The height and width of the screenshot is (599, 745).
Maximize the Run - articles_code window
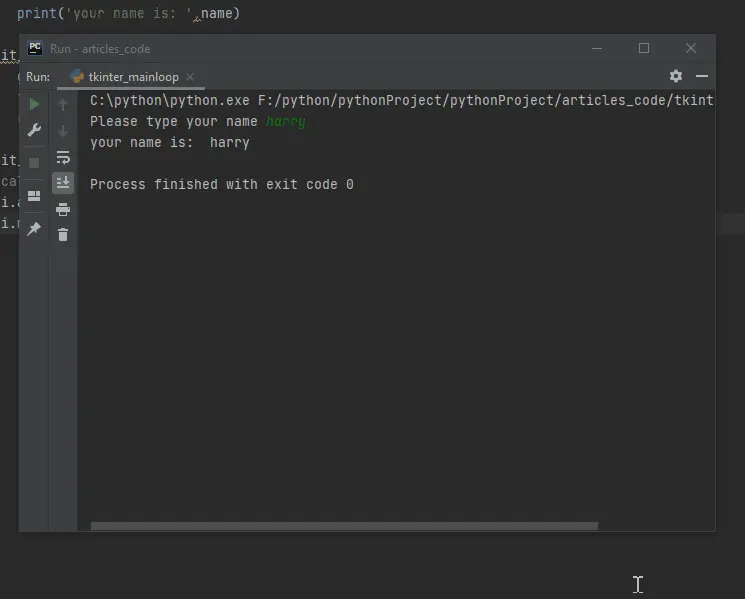(644, 48)
